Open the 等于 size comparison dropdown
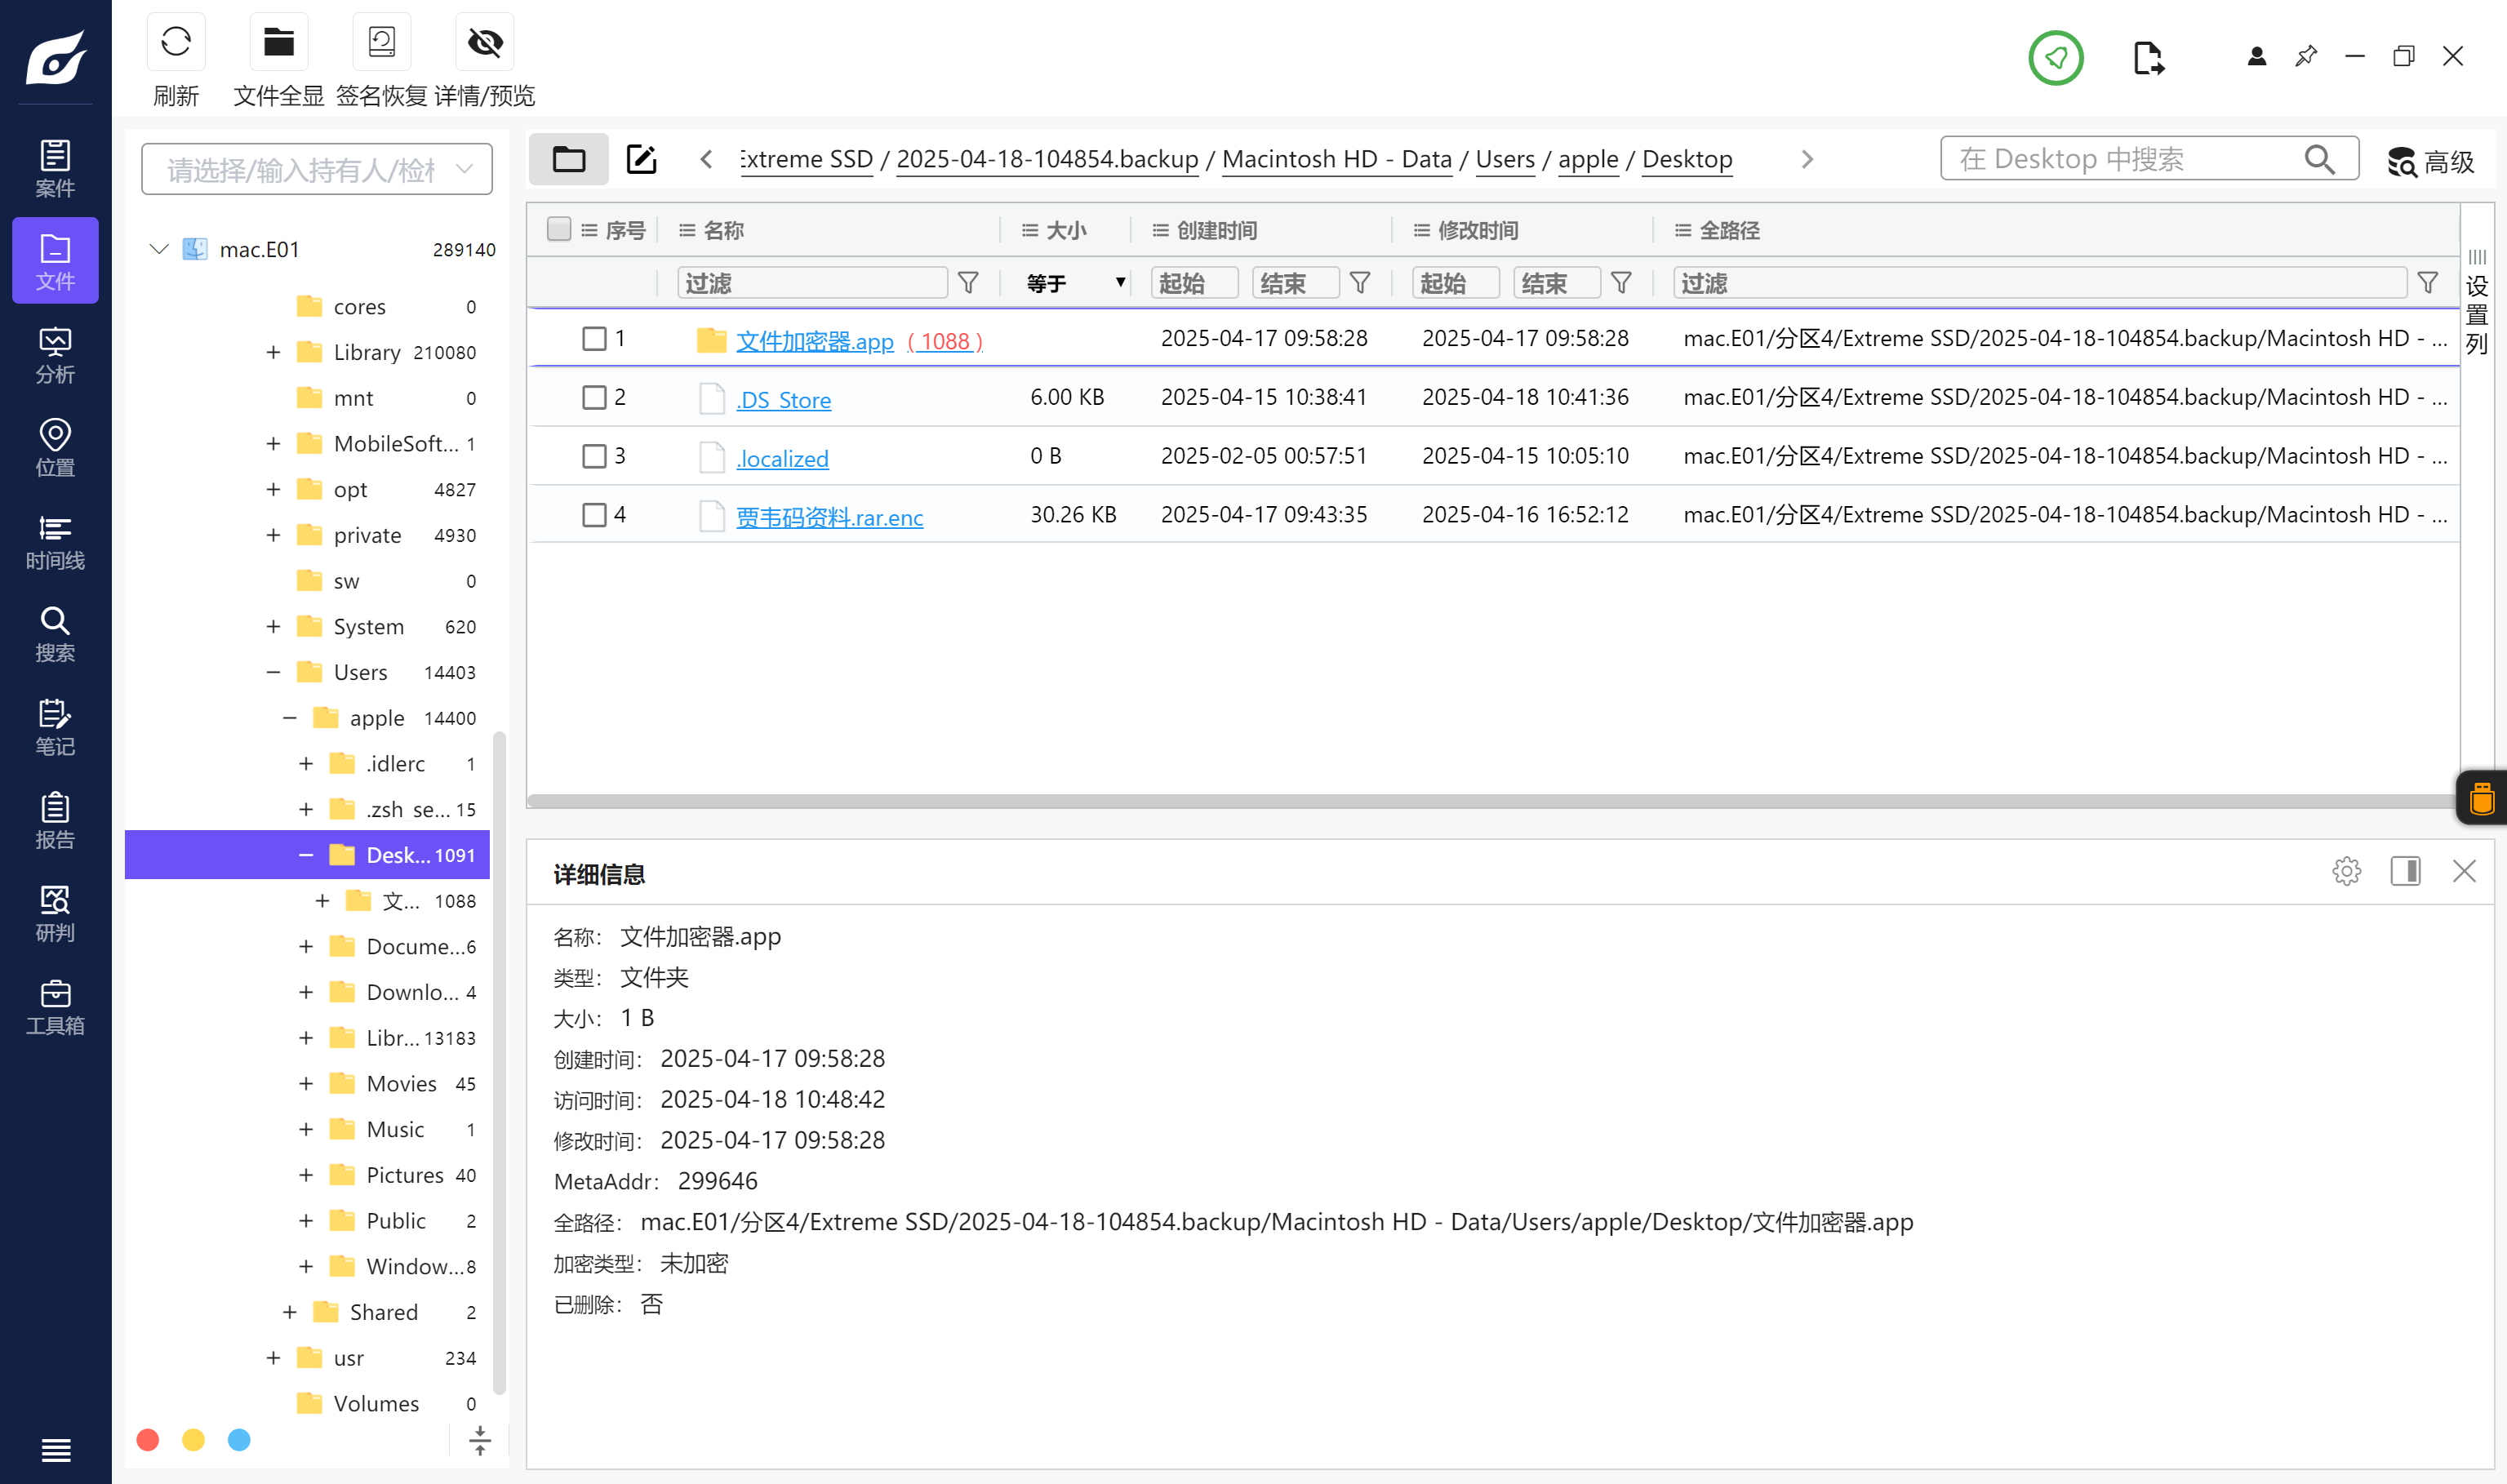 pyautogui.click(x=1075, y=283)
